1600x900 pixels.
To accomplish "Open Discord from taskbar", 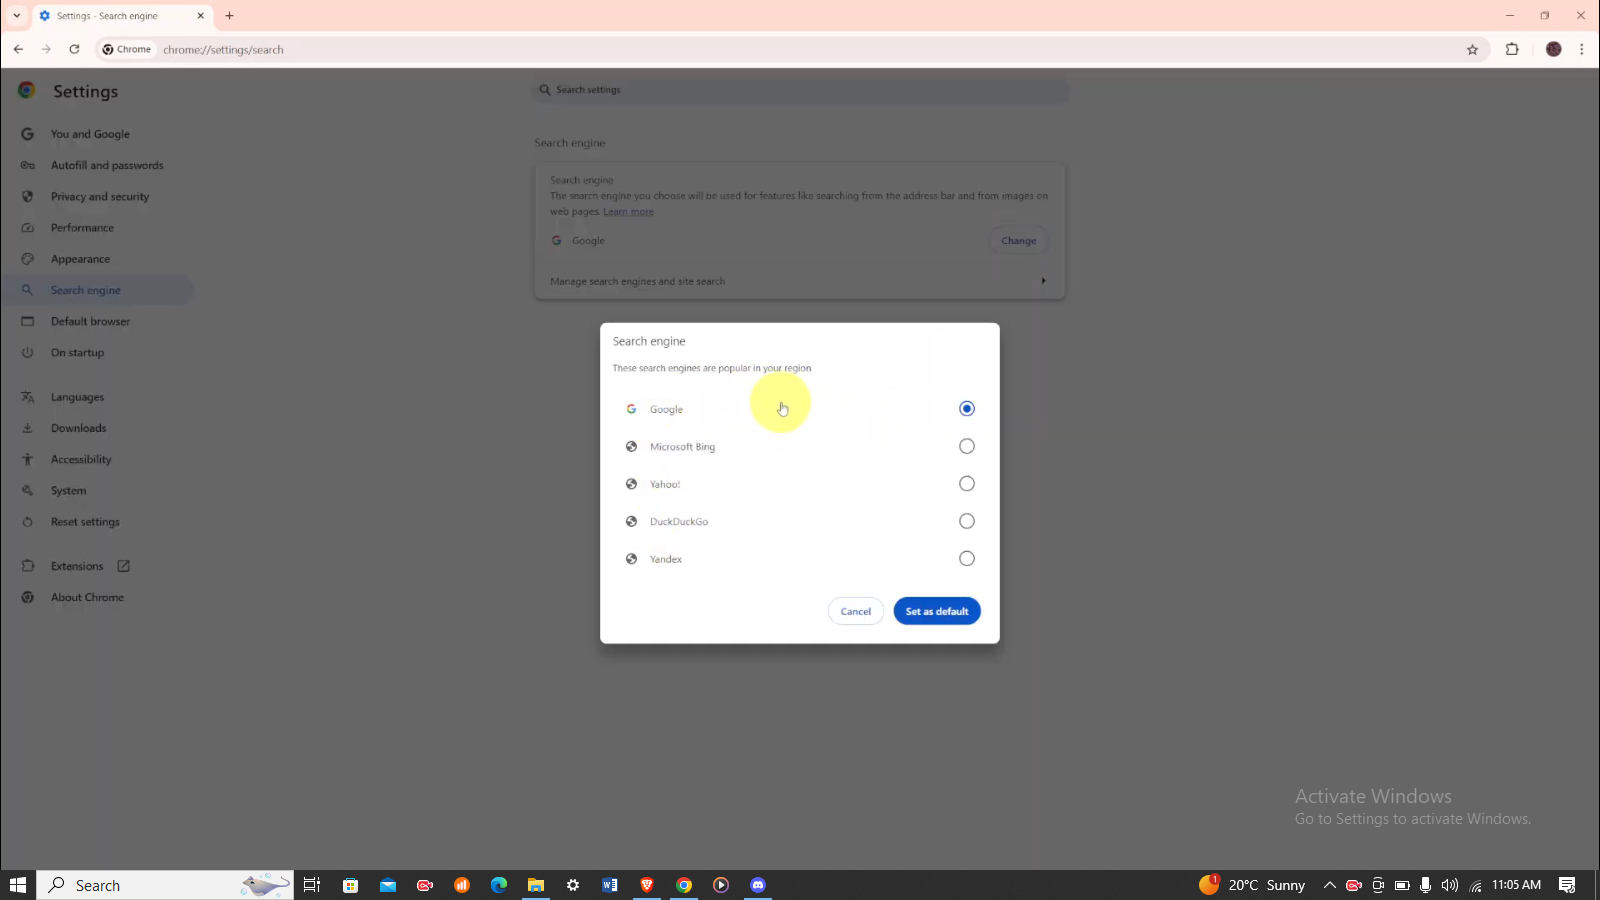I will [x=758, y=885].
